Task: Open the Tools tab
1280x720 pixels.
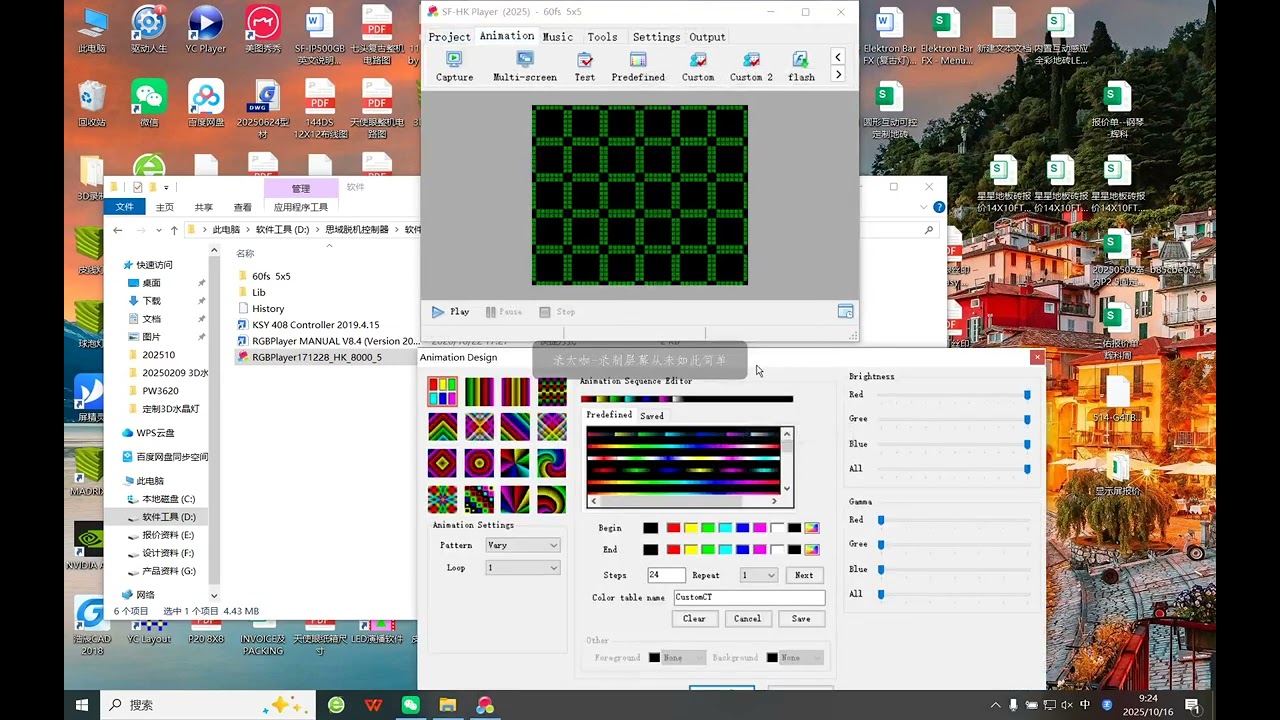Action: [x=602, y=37]
